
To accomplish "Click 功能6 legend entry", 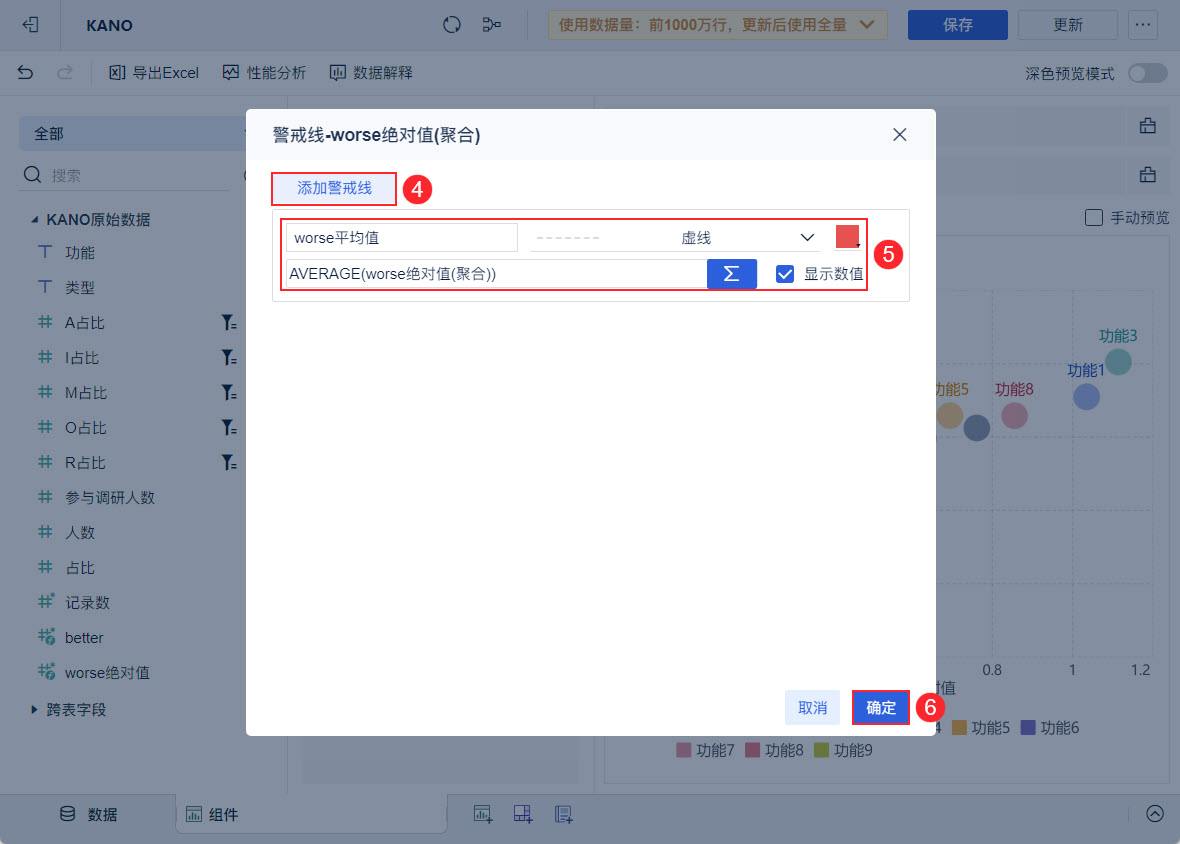I will pos(1050,727).
